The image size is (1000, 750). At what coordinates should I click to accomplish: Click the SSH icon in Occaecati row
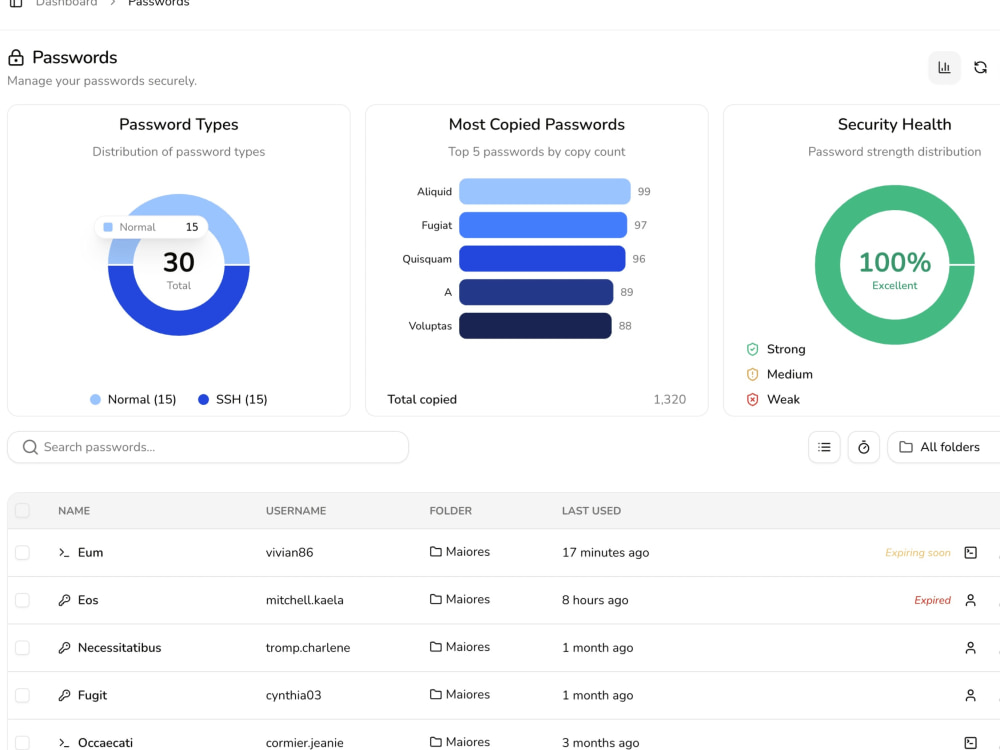(971, 742)
